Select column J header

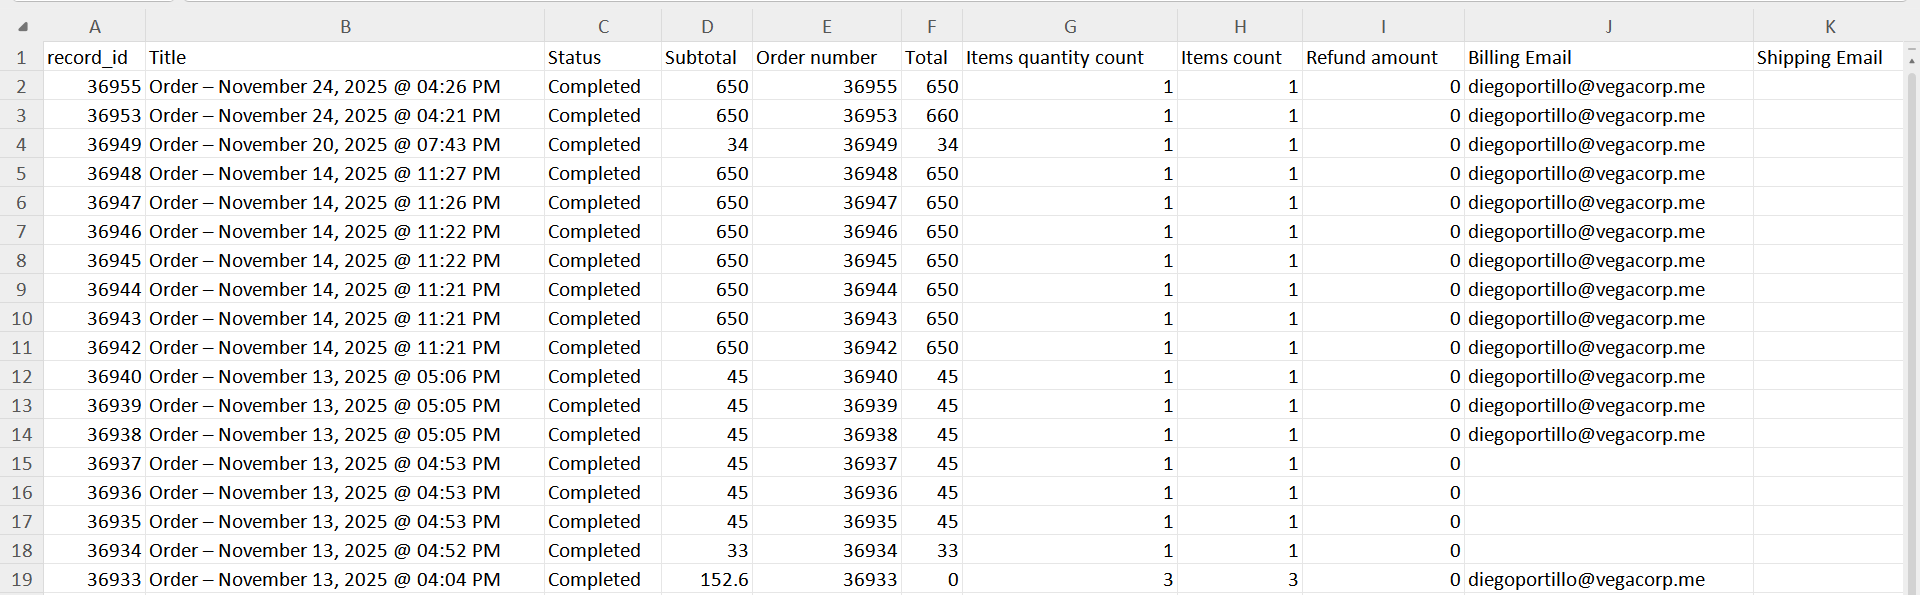point(1608,27)
